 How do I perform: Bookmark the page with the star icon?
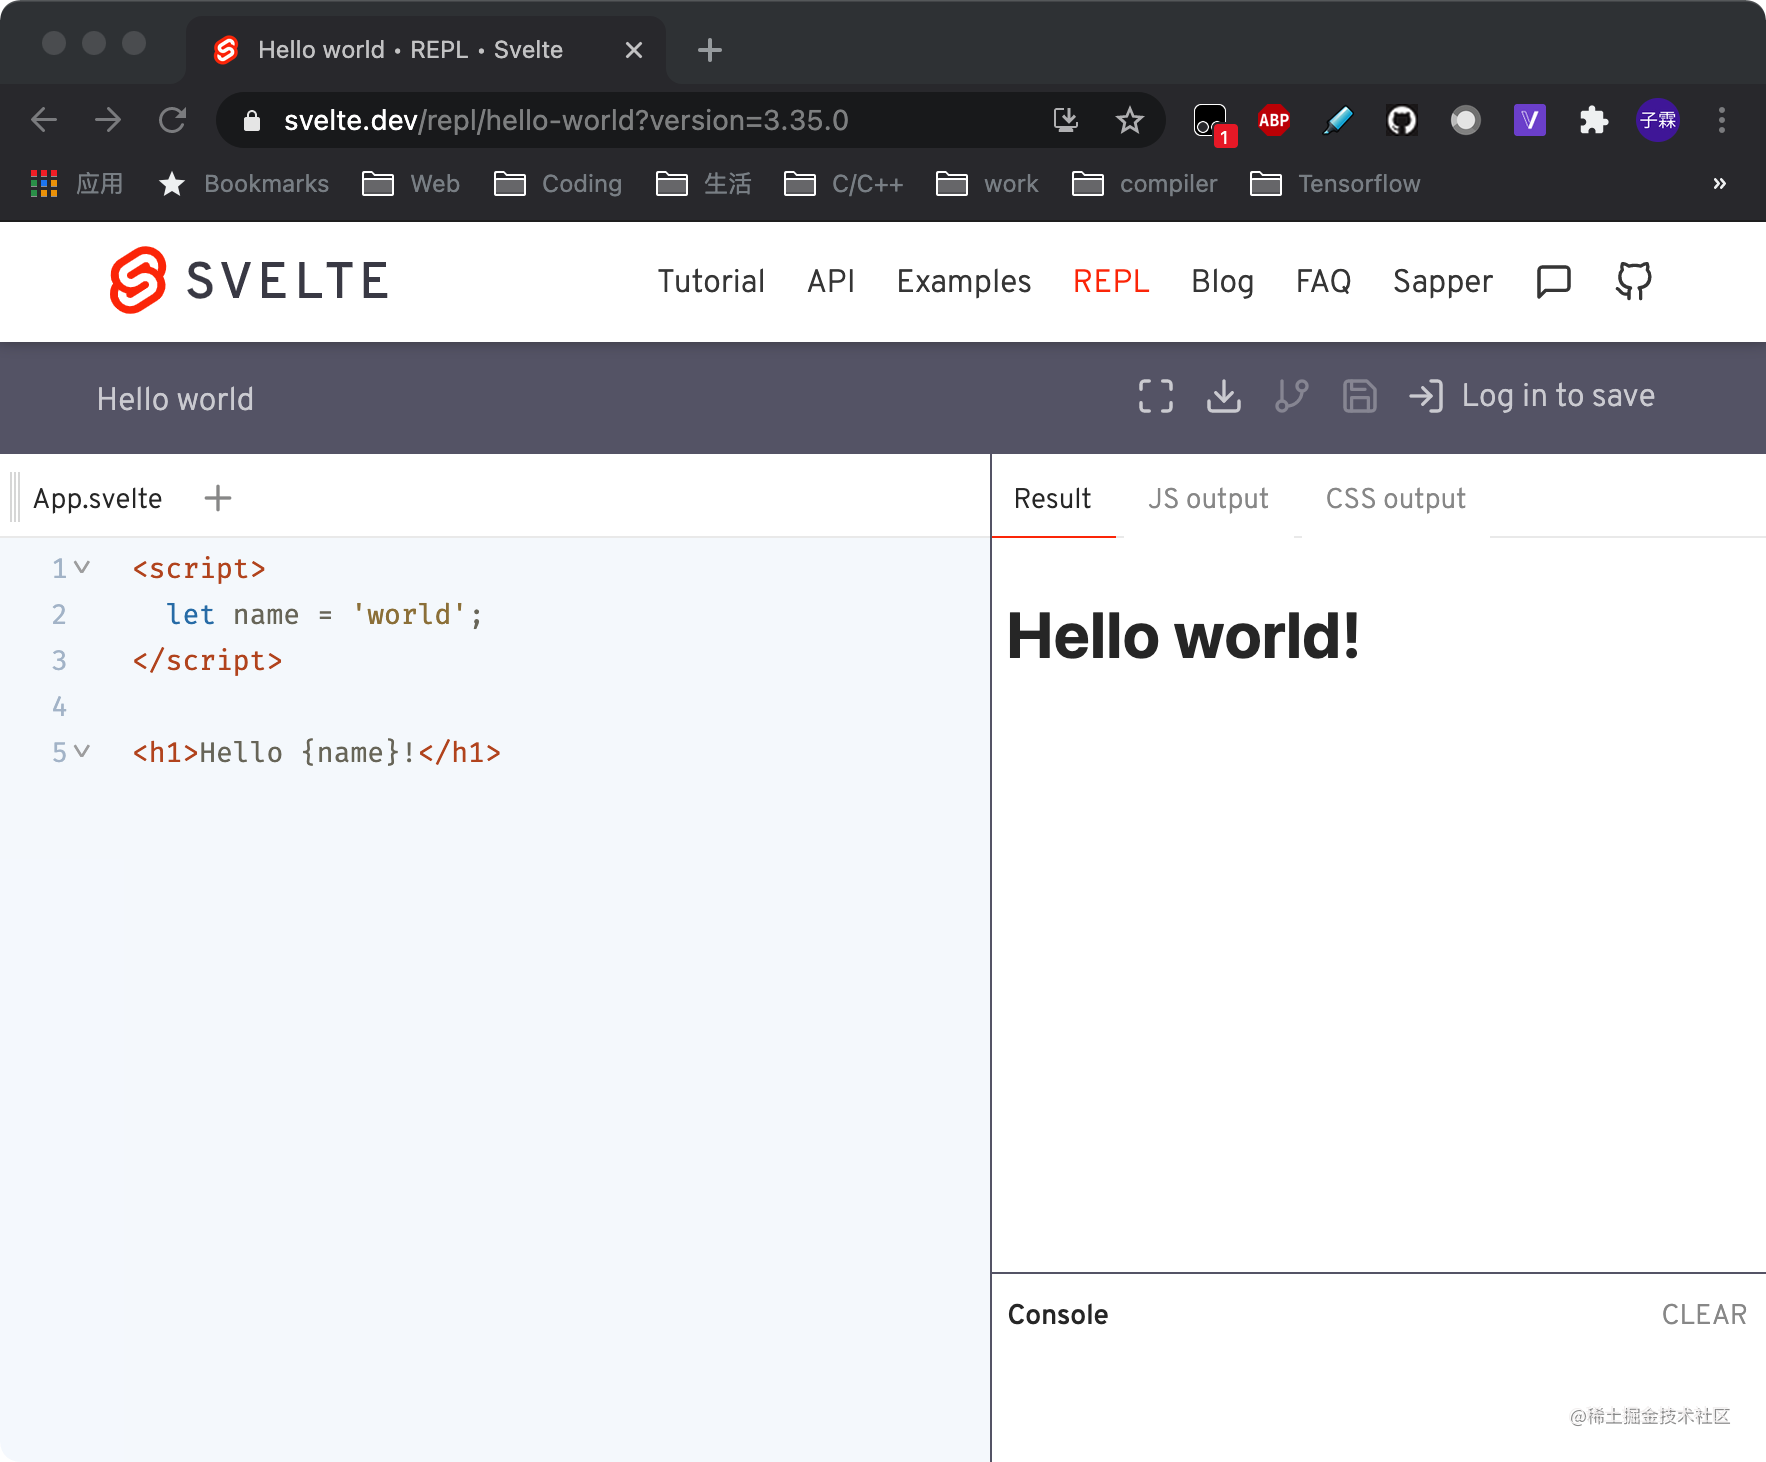pyautogui.click(x=1130, y=120)
